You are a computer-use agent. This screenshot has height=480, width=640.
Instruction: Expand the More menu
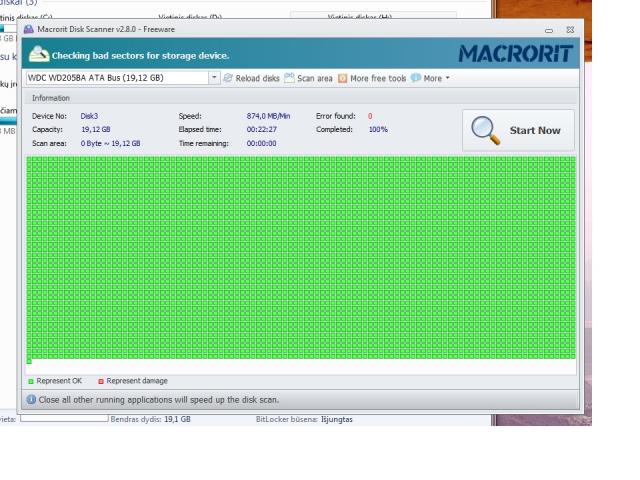(430, 78)
